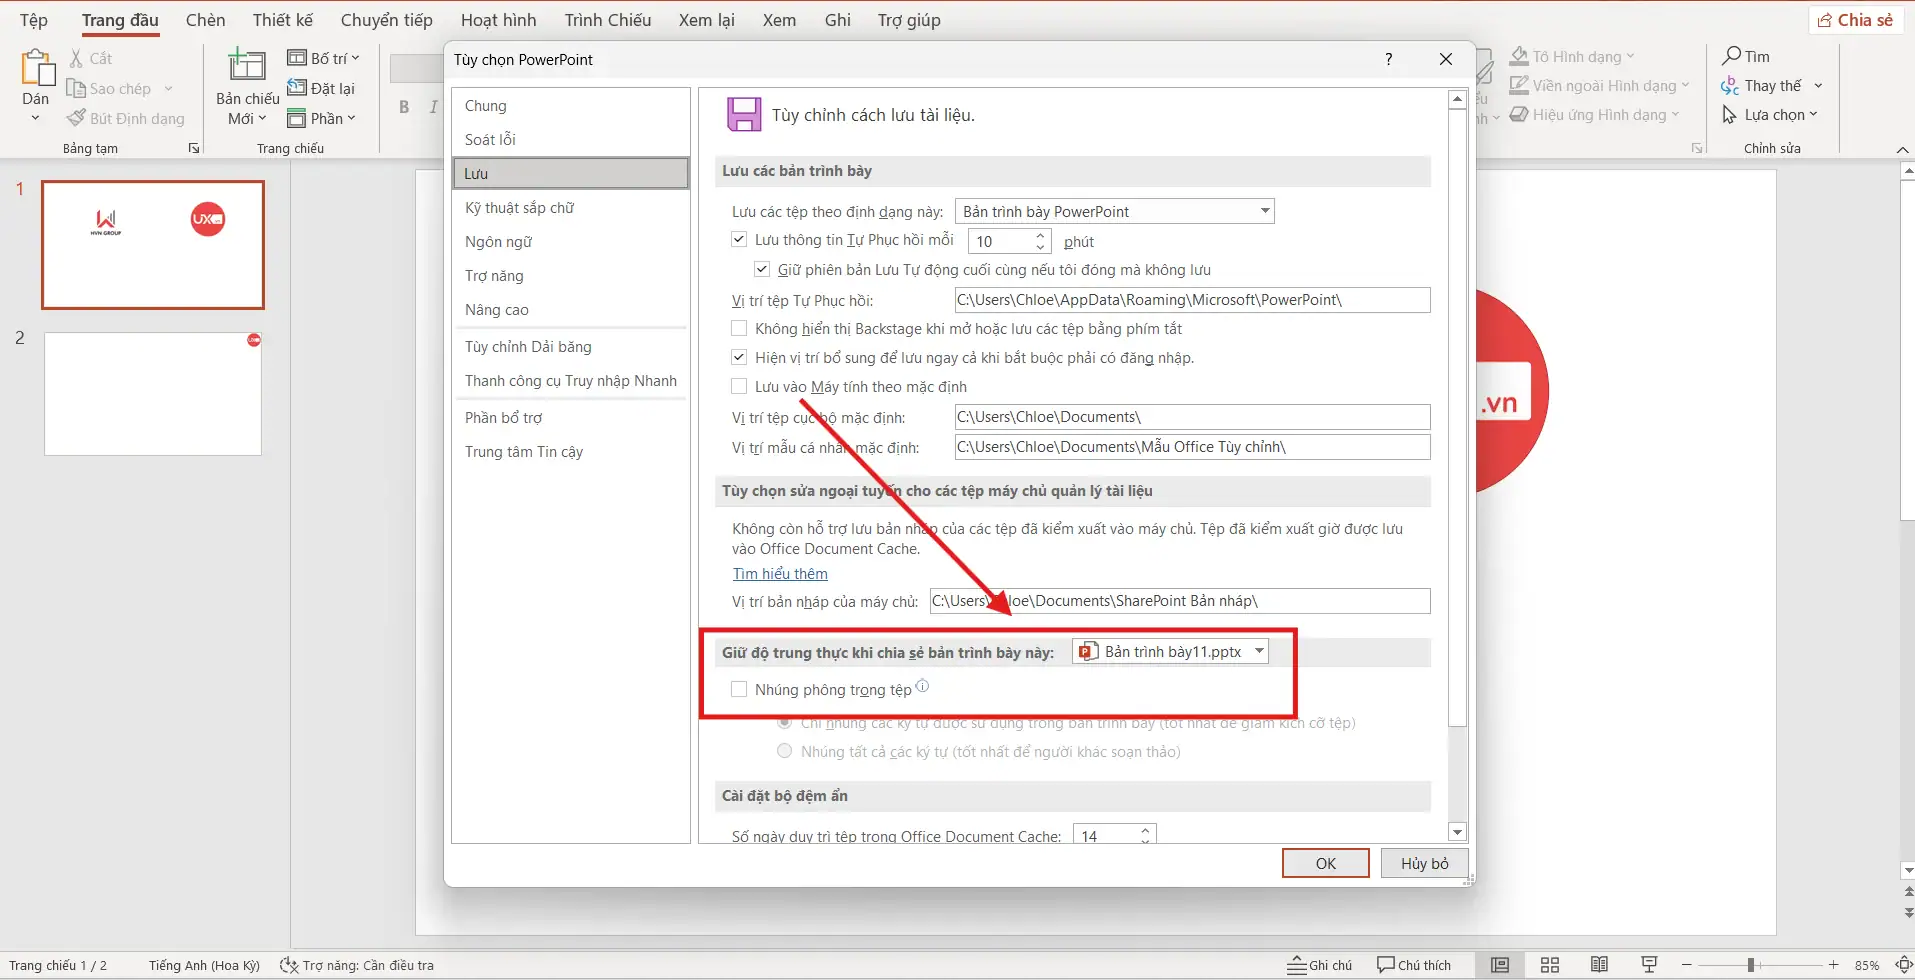The height and width of the screenshot is (980, 1915).
Task: Select slide 2 thumbnail
Action: 153,394
